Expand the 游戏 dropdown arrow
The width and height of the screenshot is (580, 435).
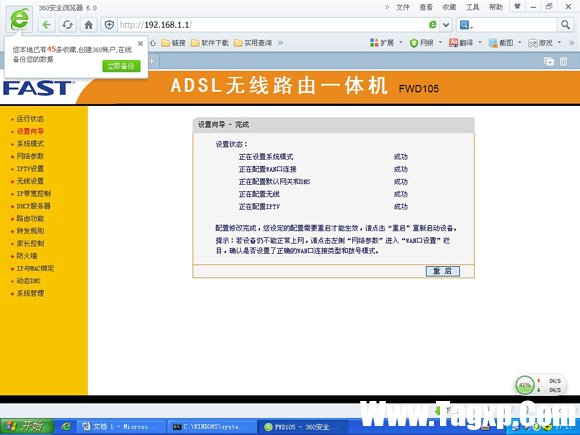point(559,43)
